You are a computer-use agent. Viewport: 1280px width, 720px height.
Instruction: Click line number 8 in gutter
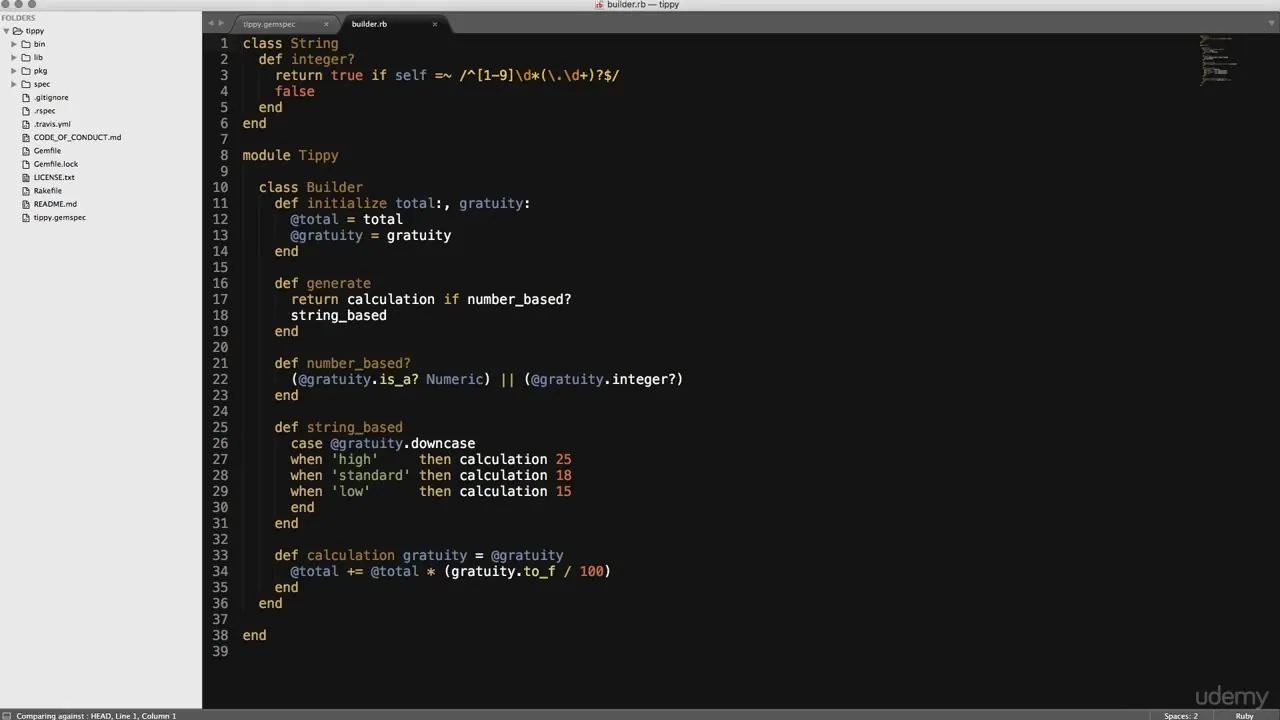pos(224,155)
